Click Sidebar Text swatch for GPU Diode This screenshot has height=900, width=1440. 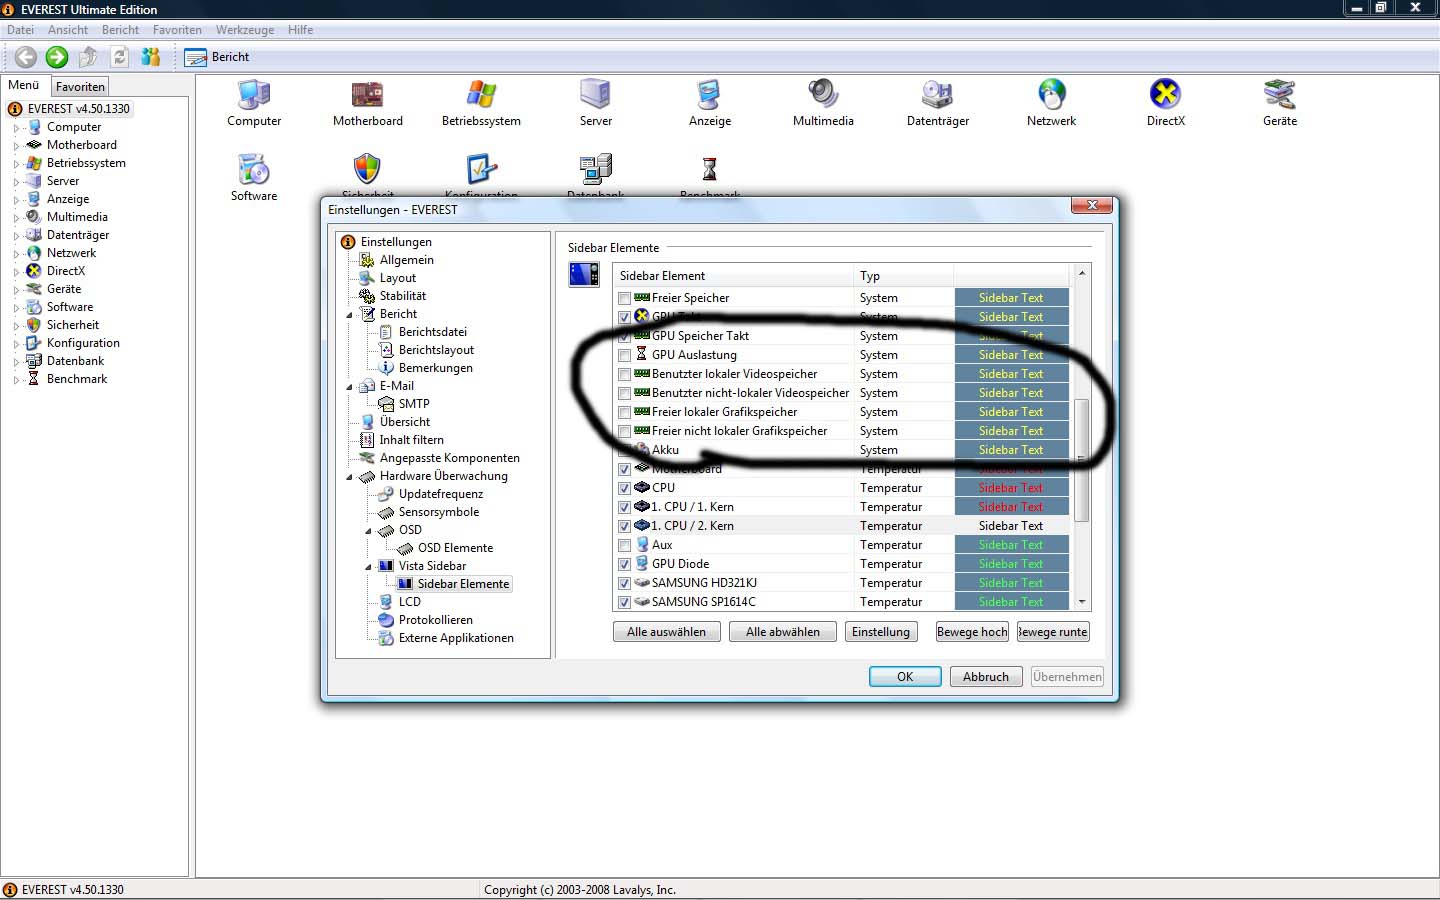[1011, 564]
